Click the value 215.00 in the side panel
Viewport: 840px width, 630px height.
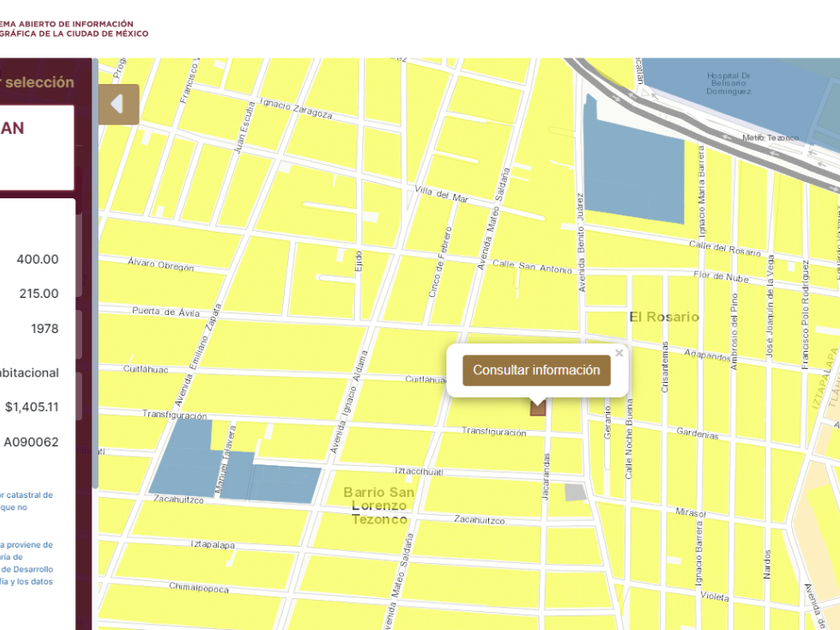[x=39, y=294]
